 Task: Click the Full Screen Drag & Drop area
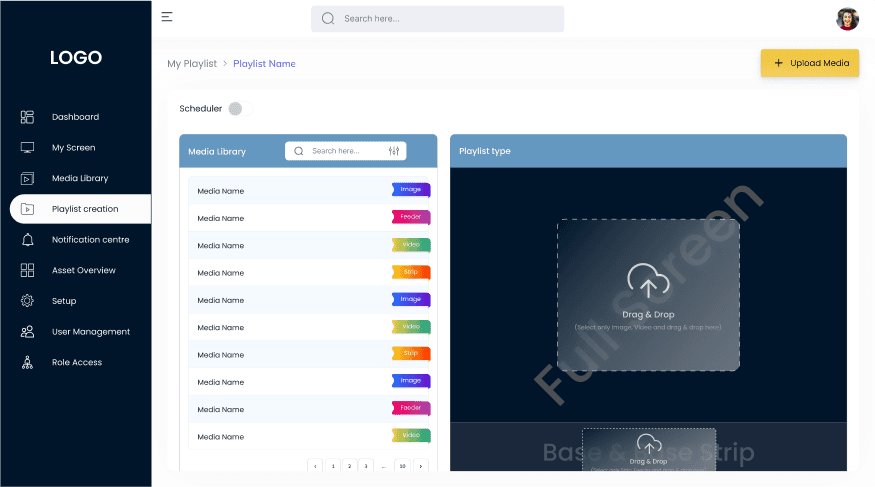coord(648,295)
